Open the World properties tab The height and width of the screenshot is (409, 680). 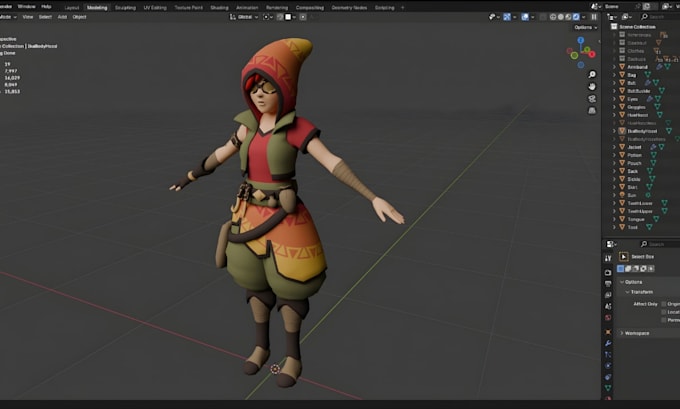tap(608, 317)
